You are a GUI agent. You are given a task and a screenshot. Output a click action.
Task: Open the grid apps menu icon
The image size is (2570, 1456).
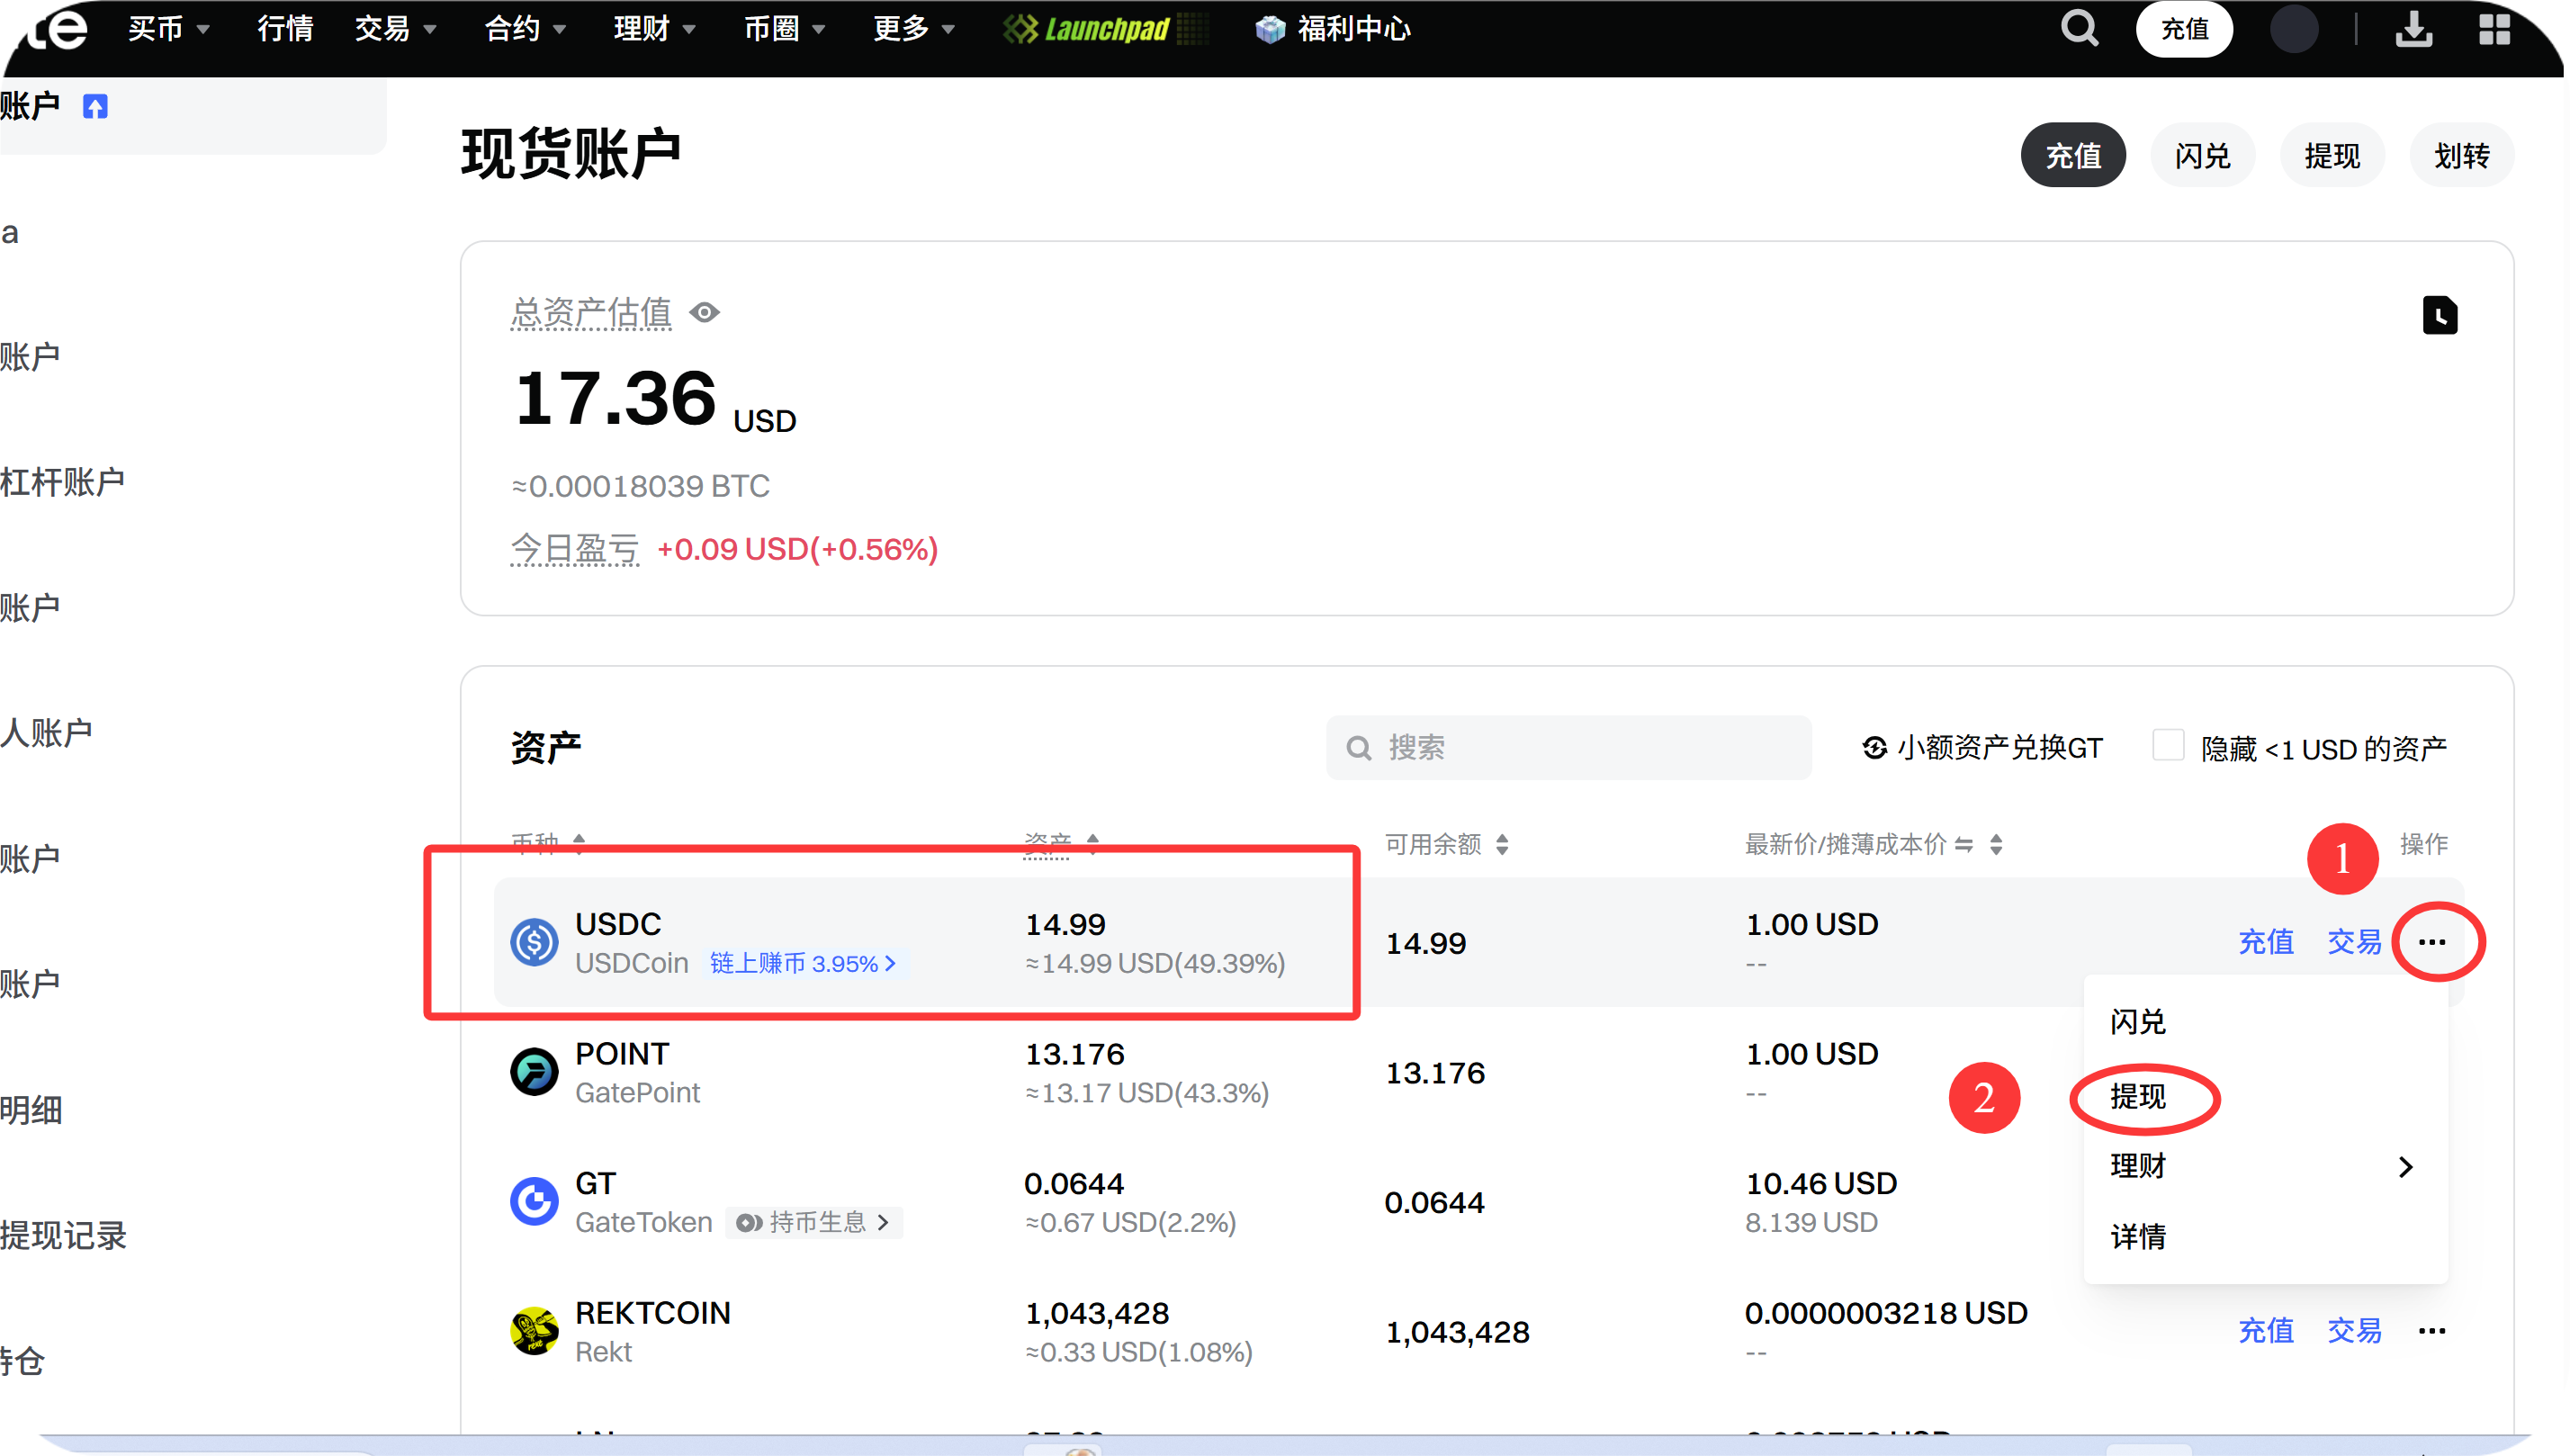(2494, 28)
